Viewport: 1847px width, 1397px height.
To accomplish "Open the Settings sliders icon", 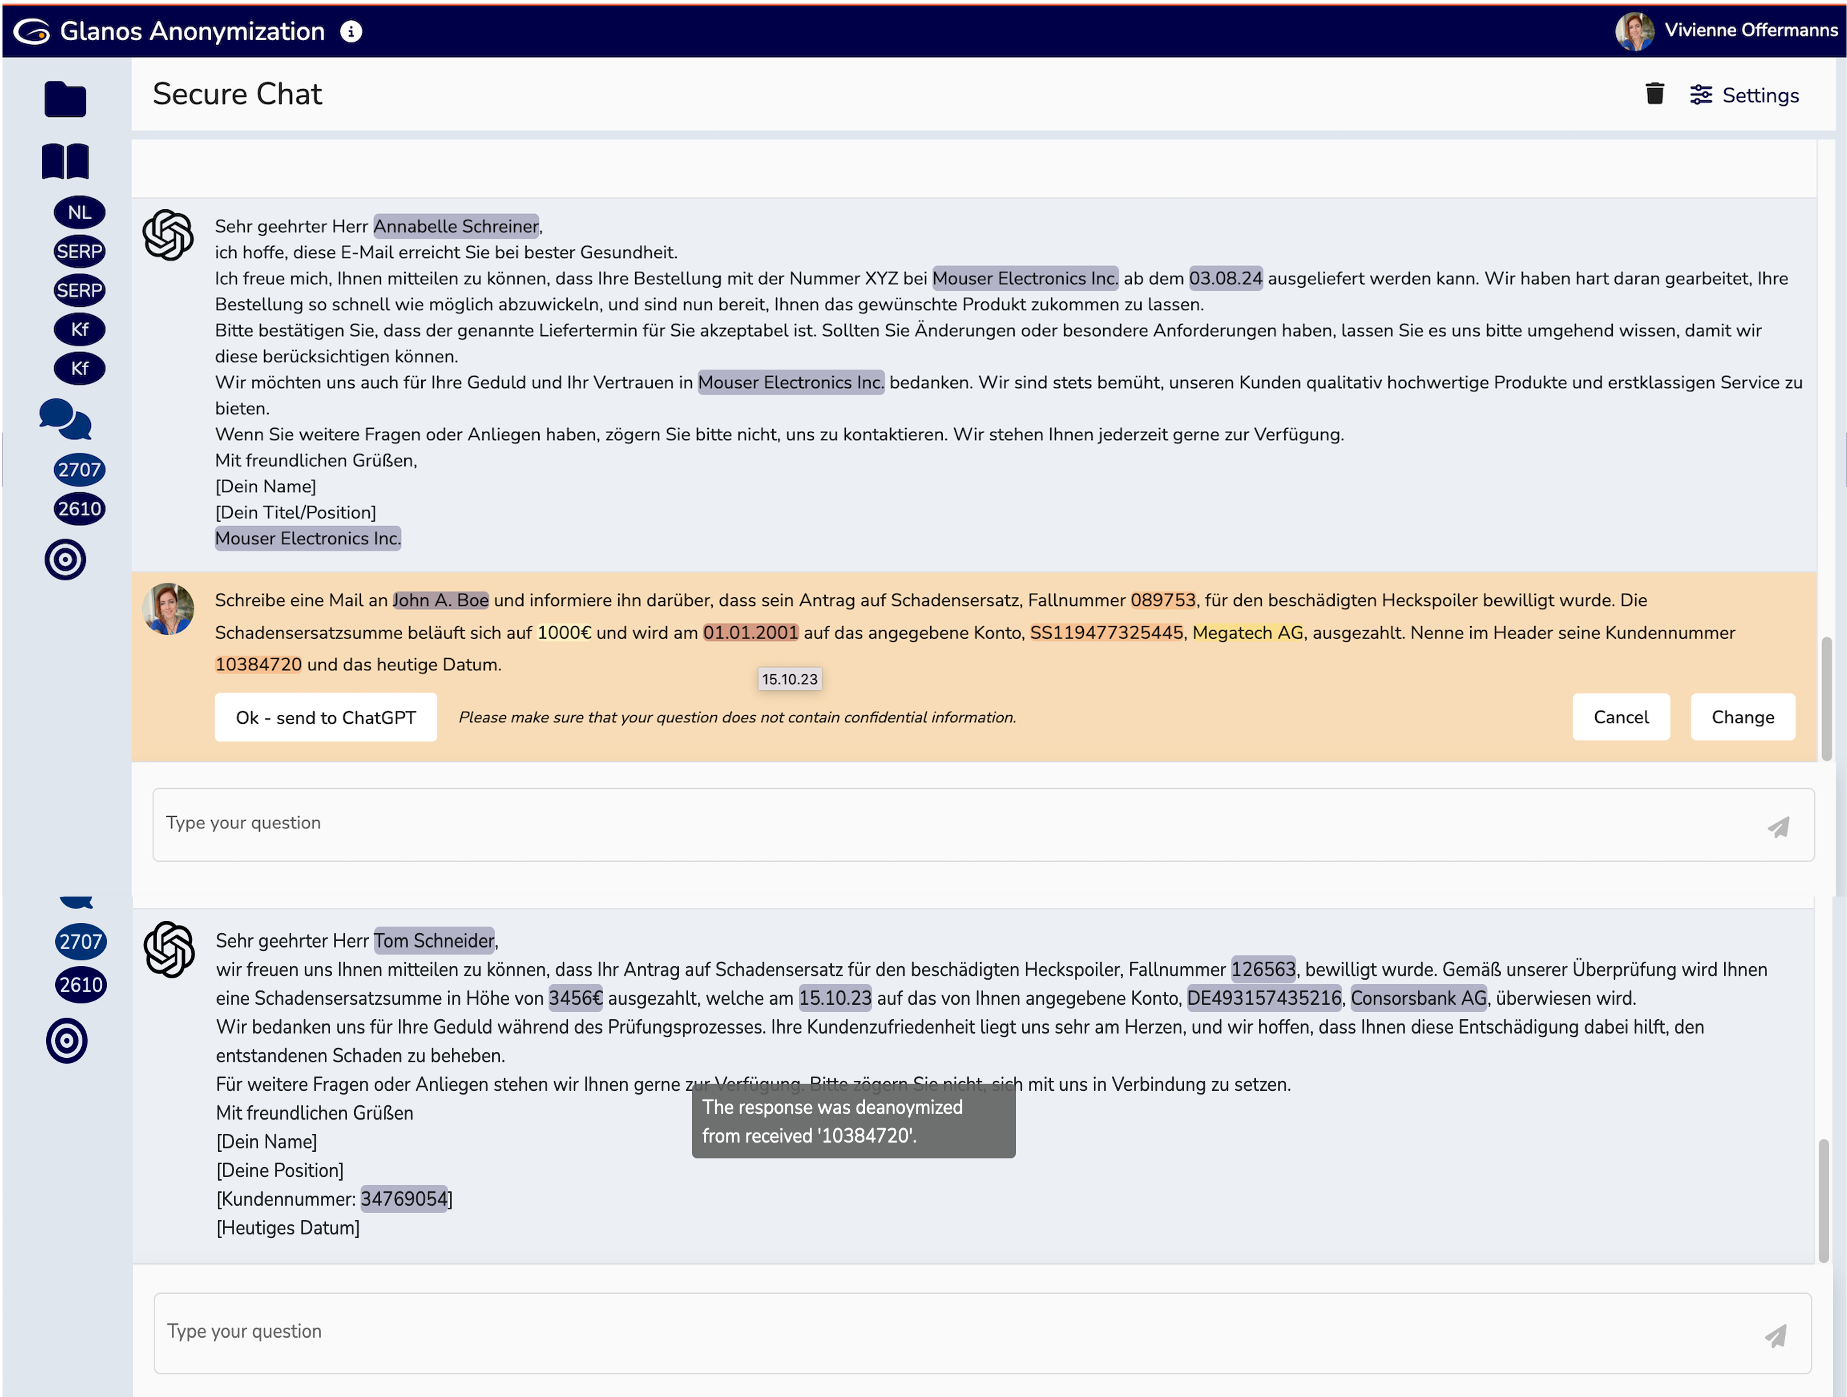I will (1701, 95).
